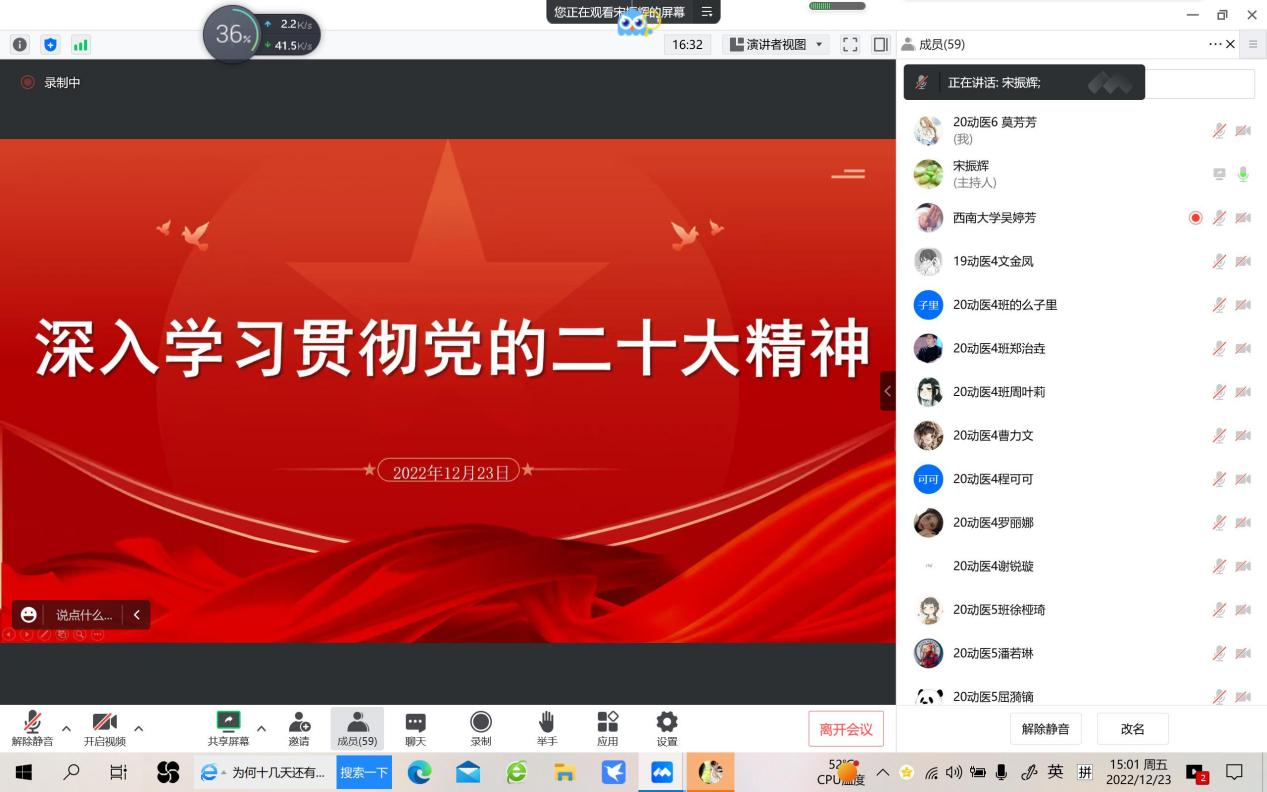Viewport: 1267px width, 792px height.
Task: Raise hand using the 举手 icon
Action: 546,723
